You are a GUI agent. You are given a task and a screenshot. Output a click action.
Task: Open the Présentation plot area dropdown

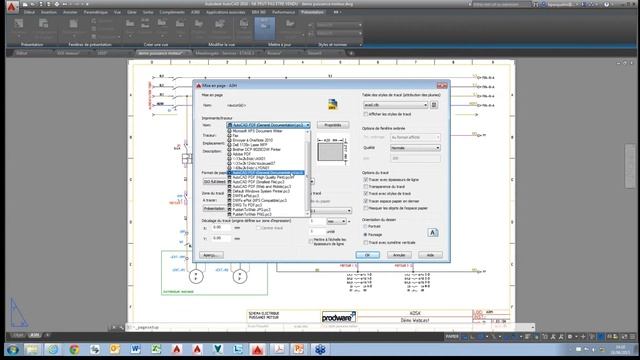(x=214, y=209)
